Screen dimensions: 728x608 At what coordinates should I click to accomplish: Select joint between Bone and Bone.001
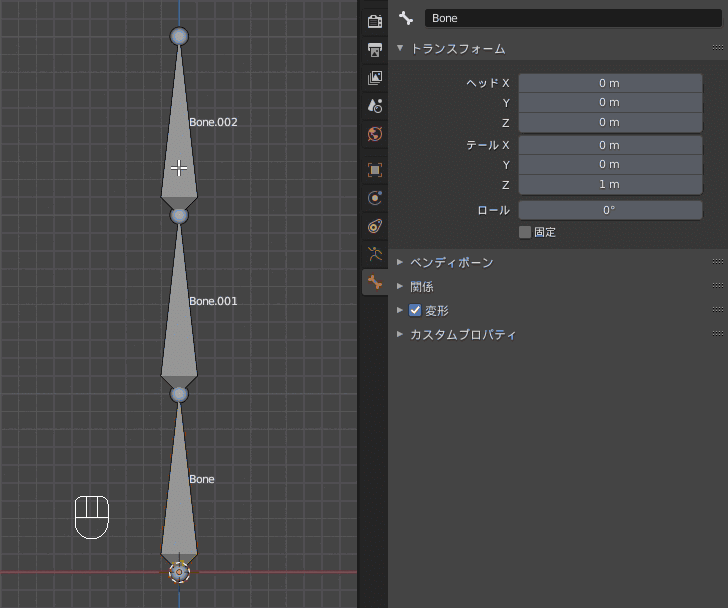coord(179,395)
